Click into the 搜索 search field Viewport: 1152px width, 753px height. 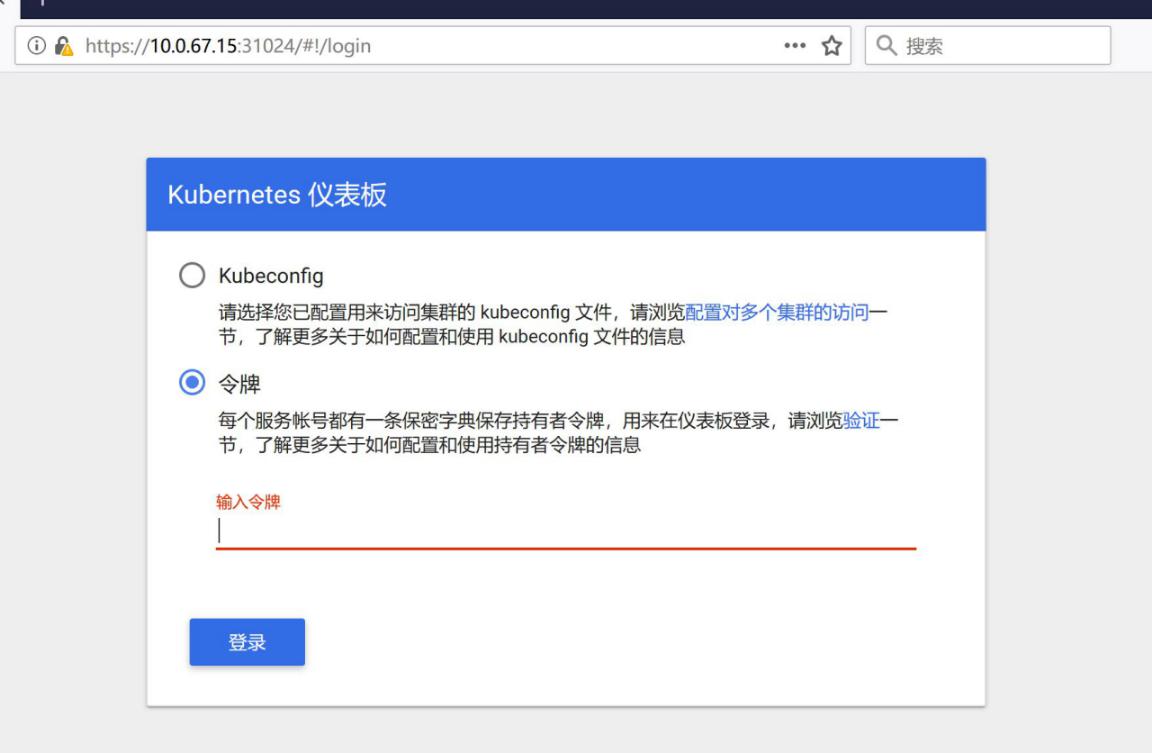click(x=1000, y=46)
